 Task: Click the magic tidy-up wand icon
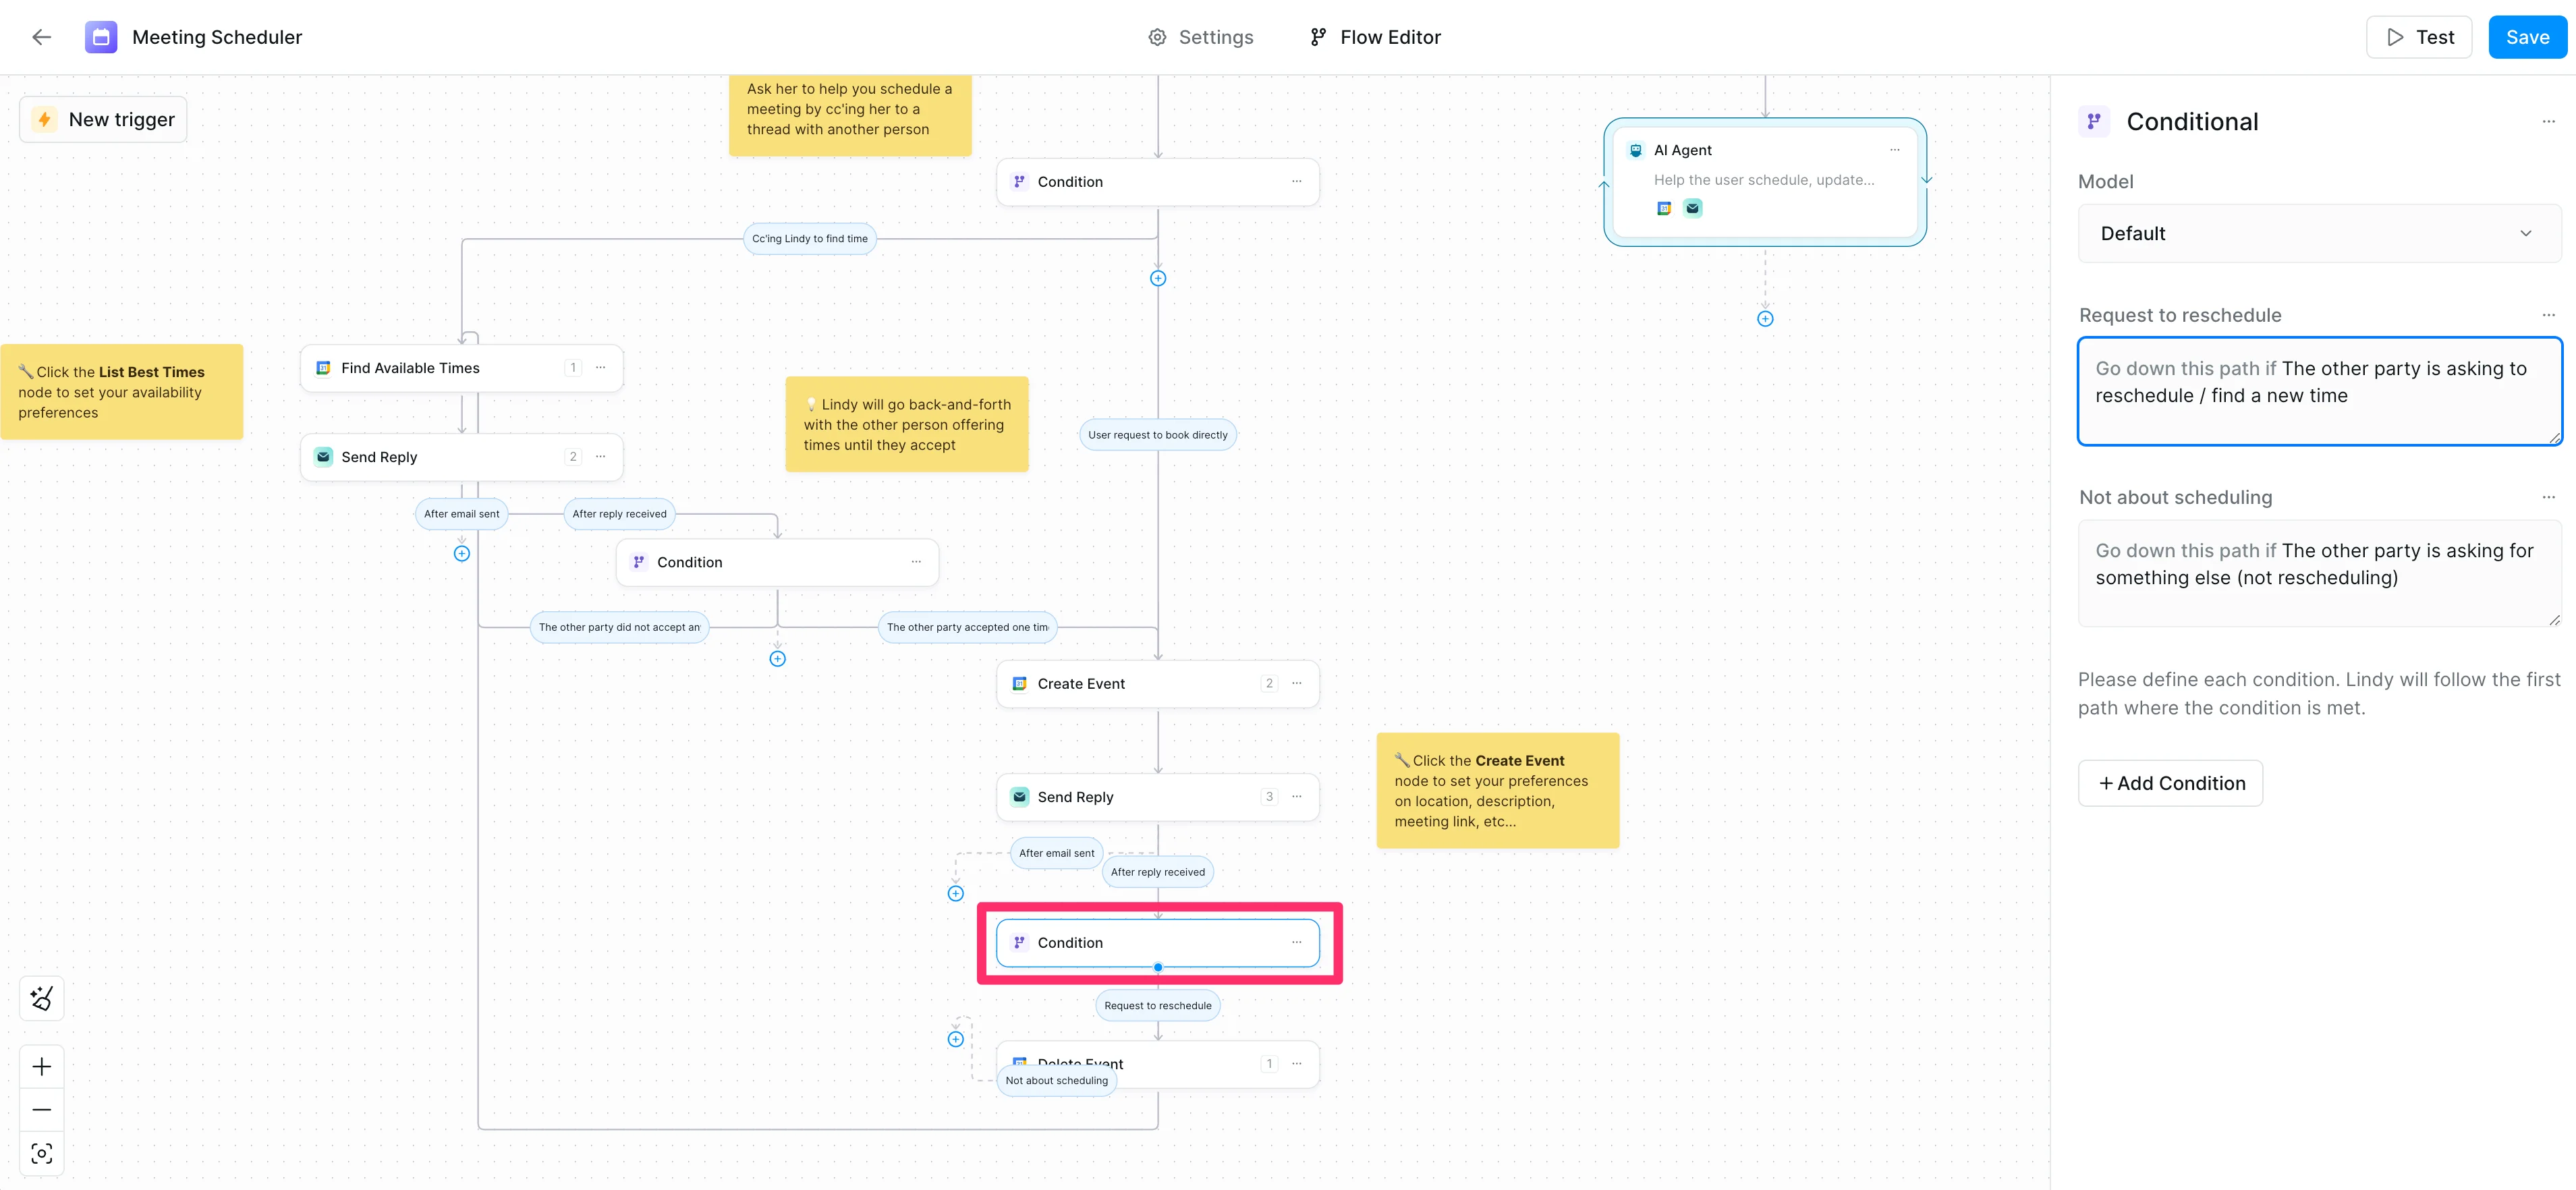click(42, 998)
